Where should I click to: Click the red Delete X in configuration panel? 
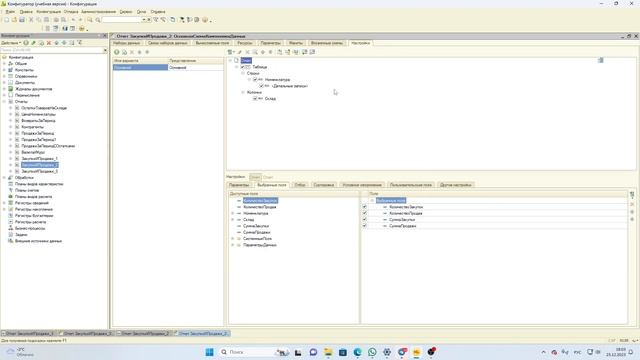pyautogui.click(x=49, y=43)
